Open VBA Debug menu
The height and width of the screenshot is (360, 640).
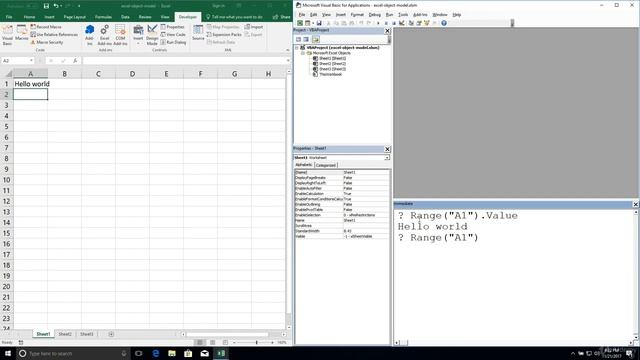pyautogui.click(x=374, y=15)
